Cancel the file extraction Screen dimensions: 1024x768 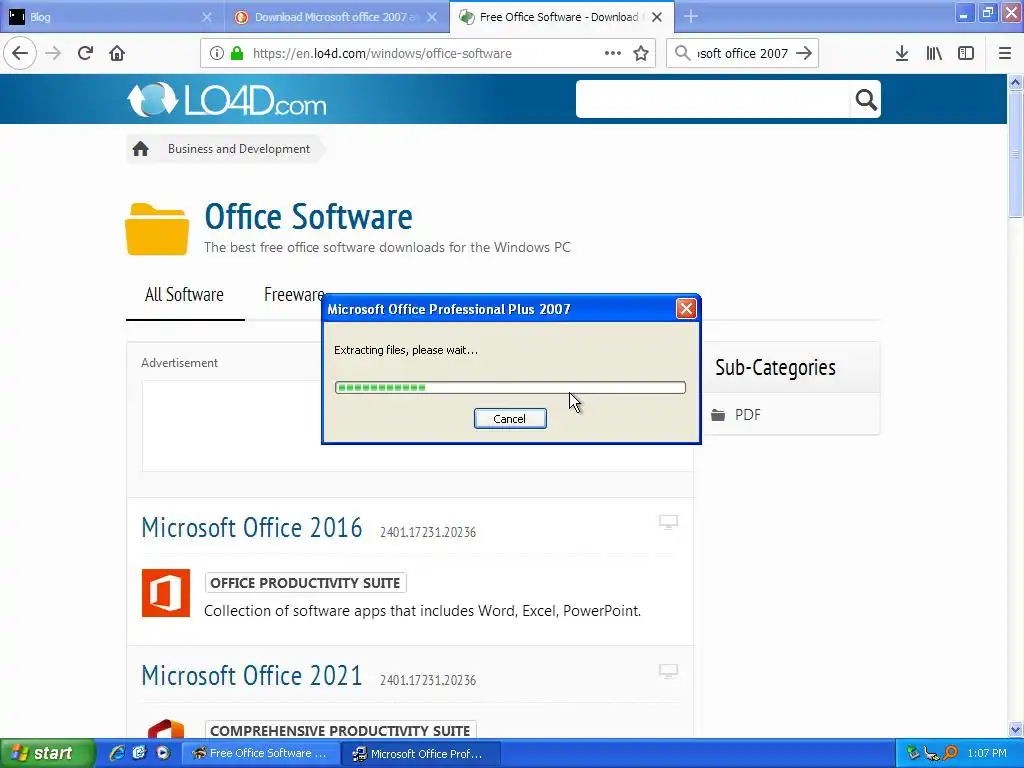point(510,419)
